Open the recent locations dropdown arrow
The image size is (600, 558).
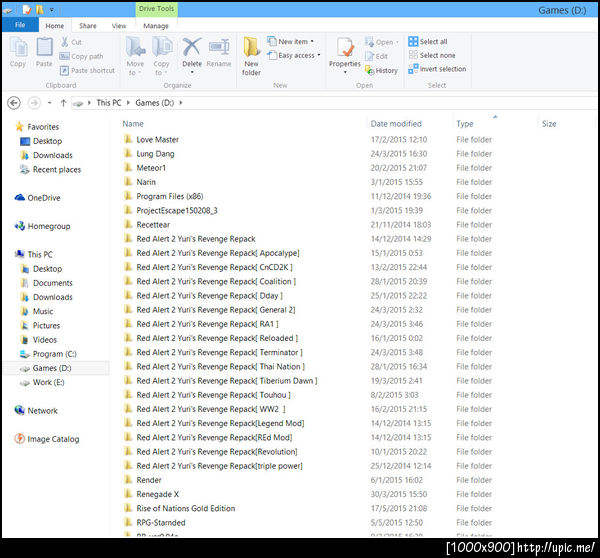point(49,103)
